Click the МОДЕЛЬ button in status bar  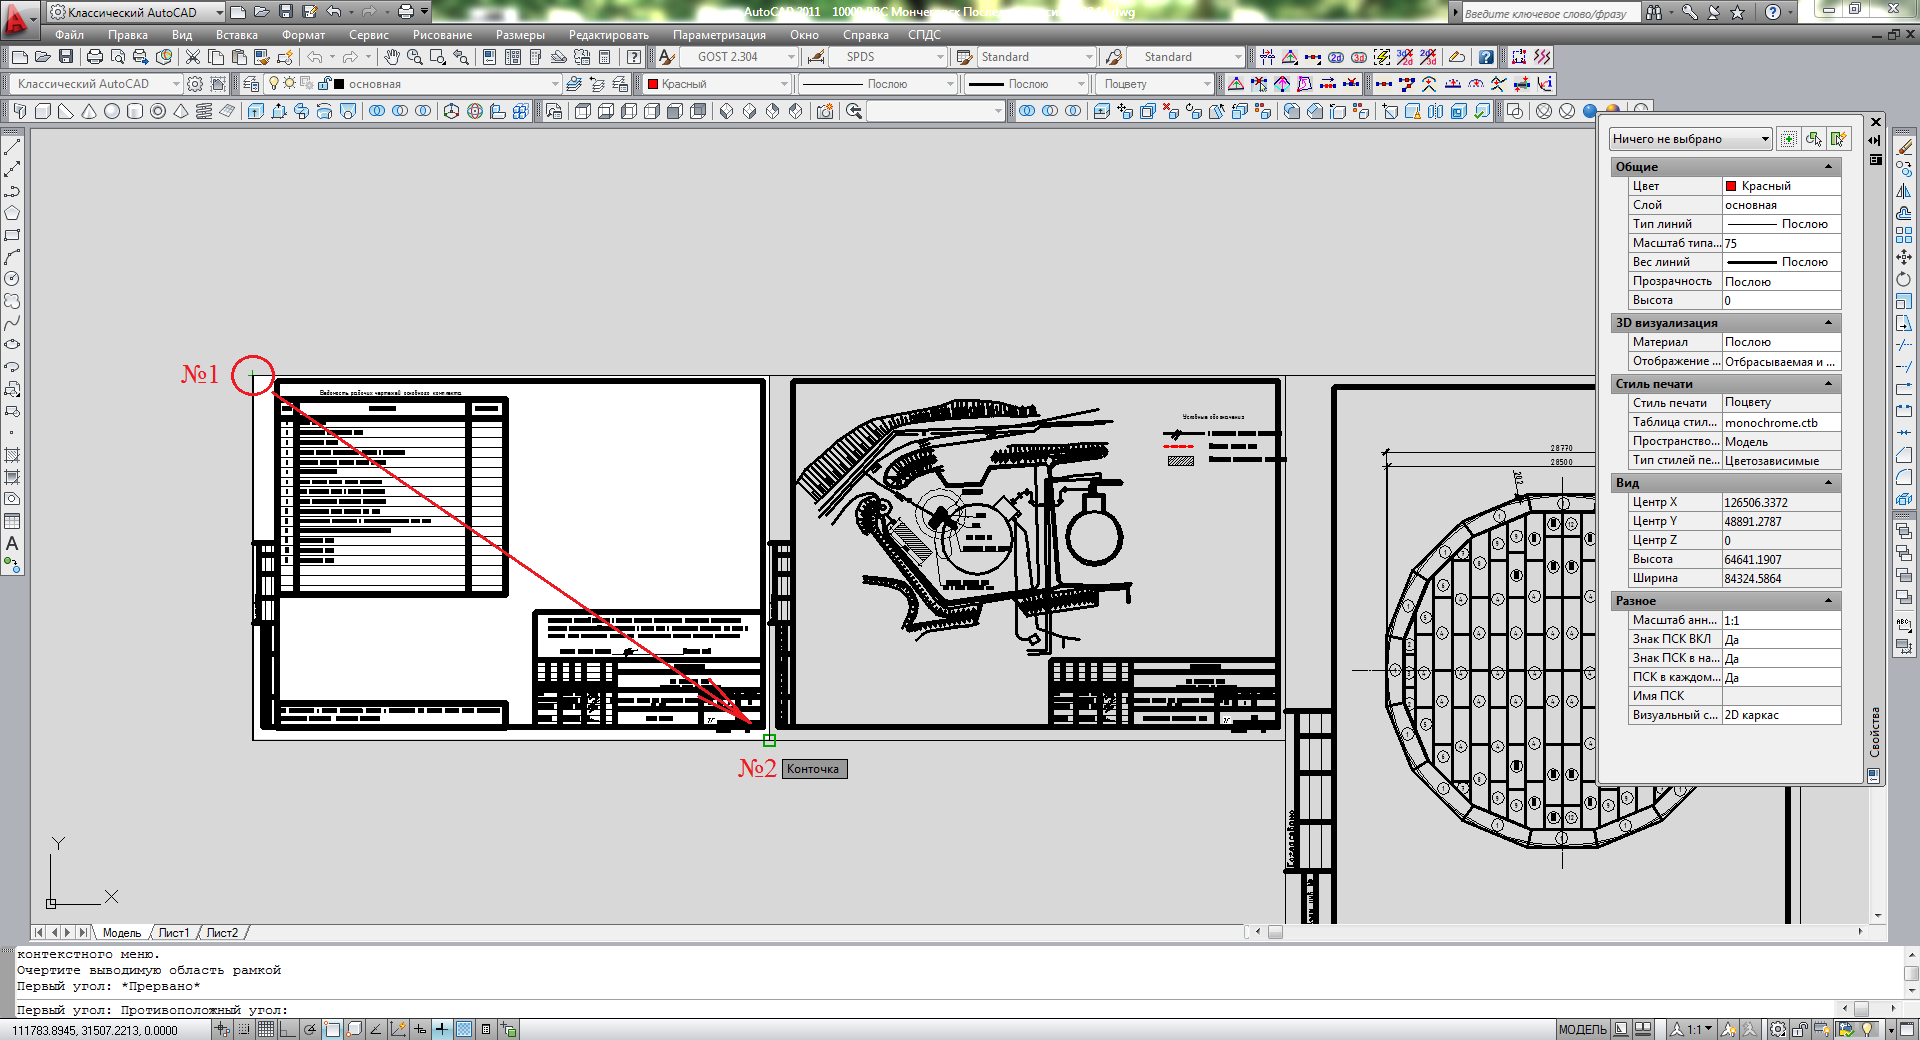(x=1582, y=1029)
